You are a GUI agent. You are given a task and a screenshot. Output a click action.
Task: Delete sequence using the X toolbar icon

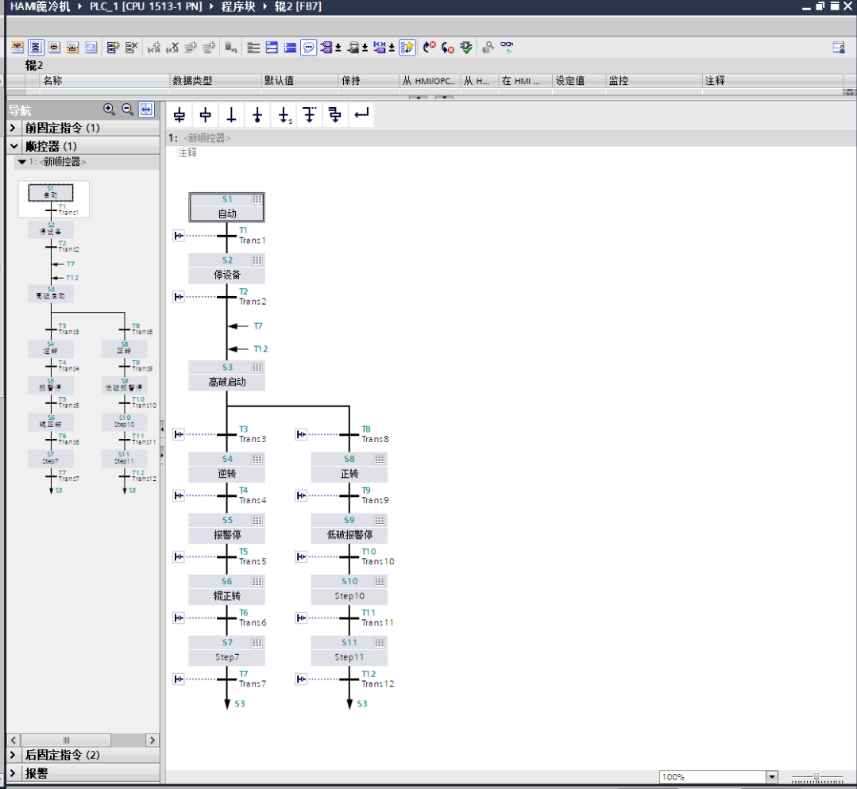[x=131, y=48]
